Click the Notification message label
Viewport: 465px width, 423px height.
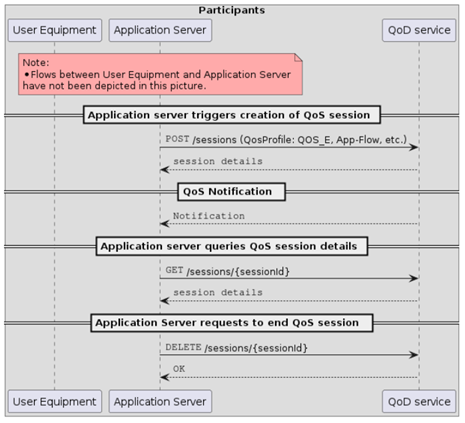[x=209, y=216]
